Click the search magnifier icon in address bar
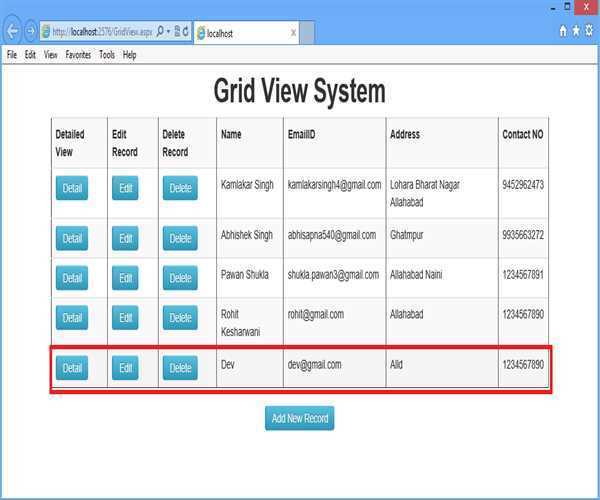 (160, 32)
